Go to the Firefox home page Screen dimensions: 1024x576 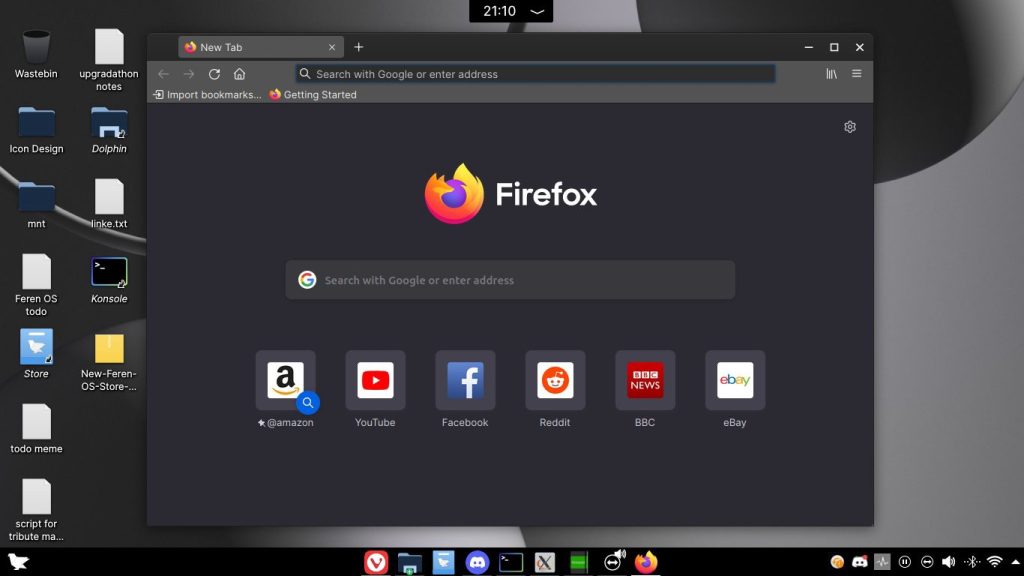(239, 74)
